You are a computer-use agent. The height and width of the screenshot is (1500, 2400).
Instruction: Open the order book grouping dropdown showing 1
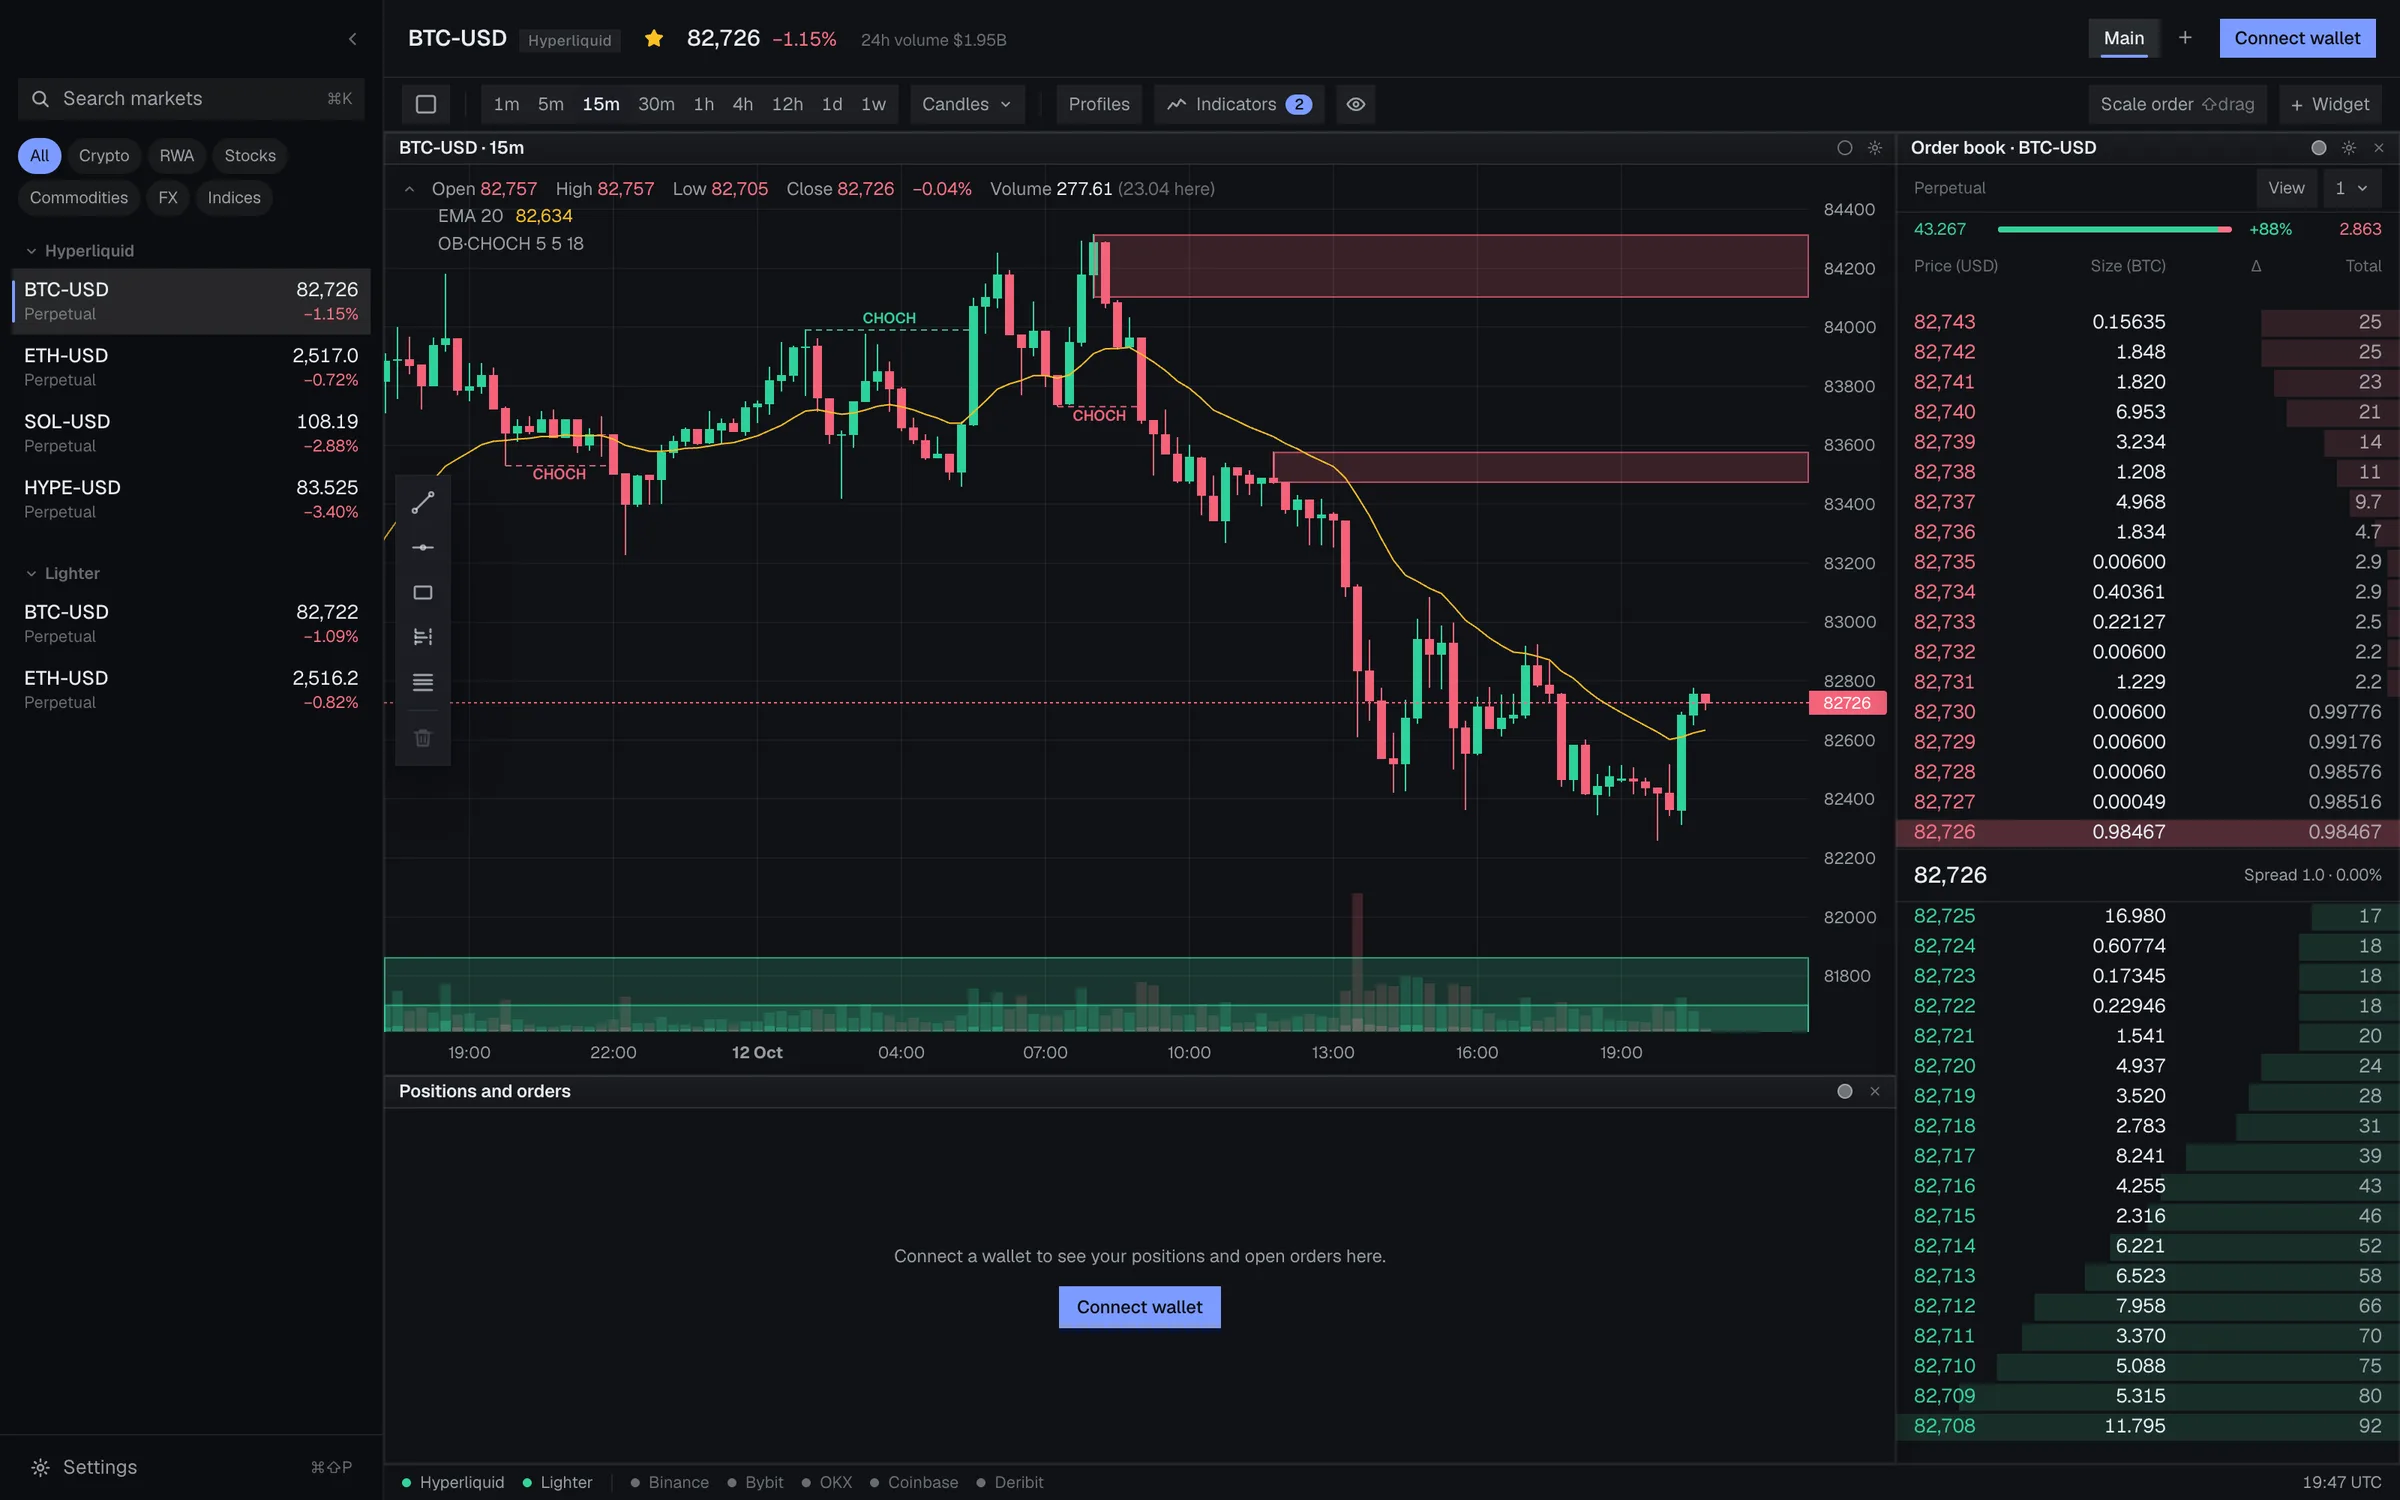(2350, 188)
